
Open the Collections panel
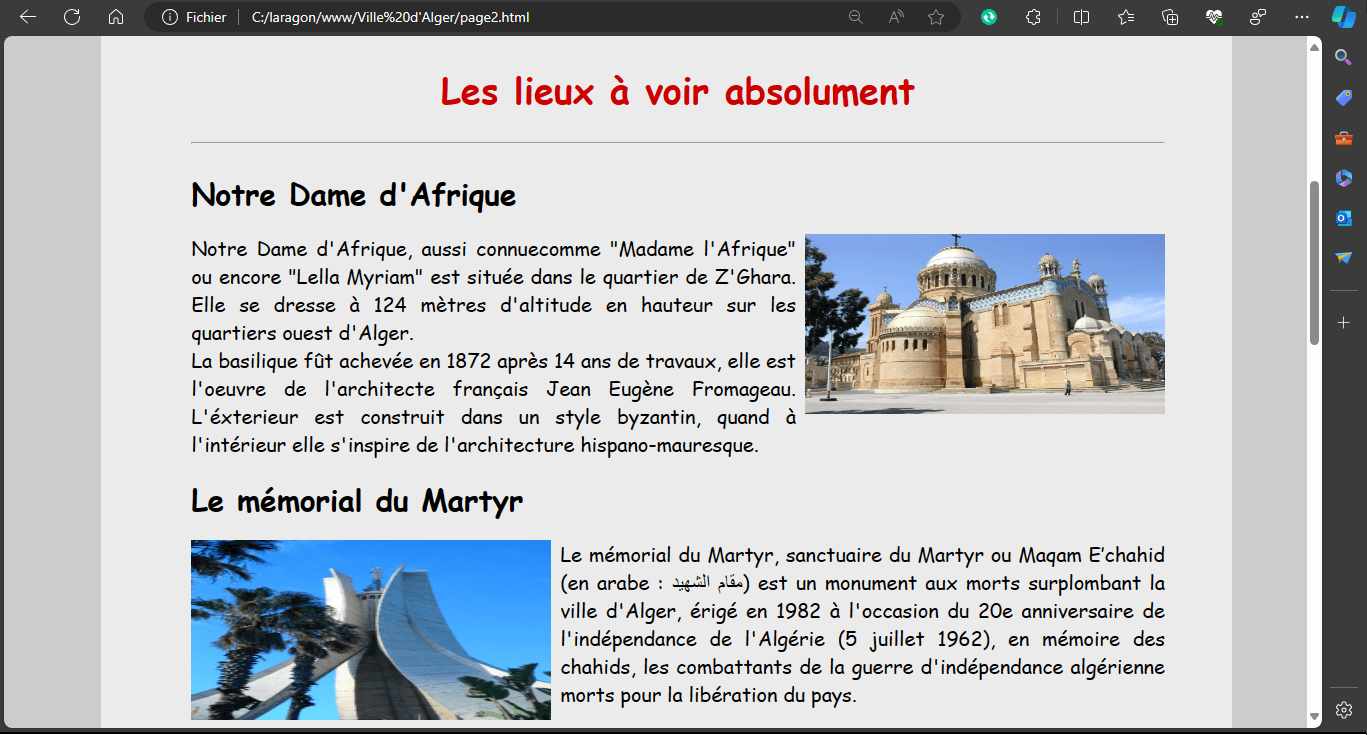click(1170, 17)
